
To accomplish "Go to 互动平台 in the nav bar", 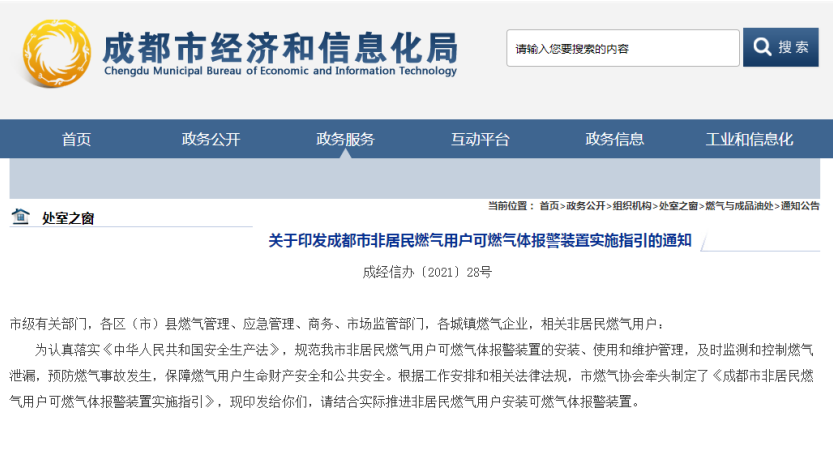I will pyautogui.click(x=480, y=139).
